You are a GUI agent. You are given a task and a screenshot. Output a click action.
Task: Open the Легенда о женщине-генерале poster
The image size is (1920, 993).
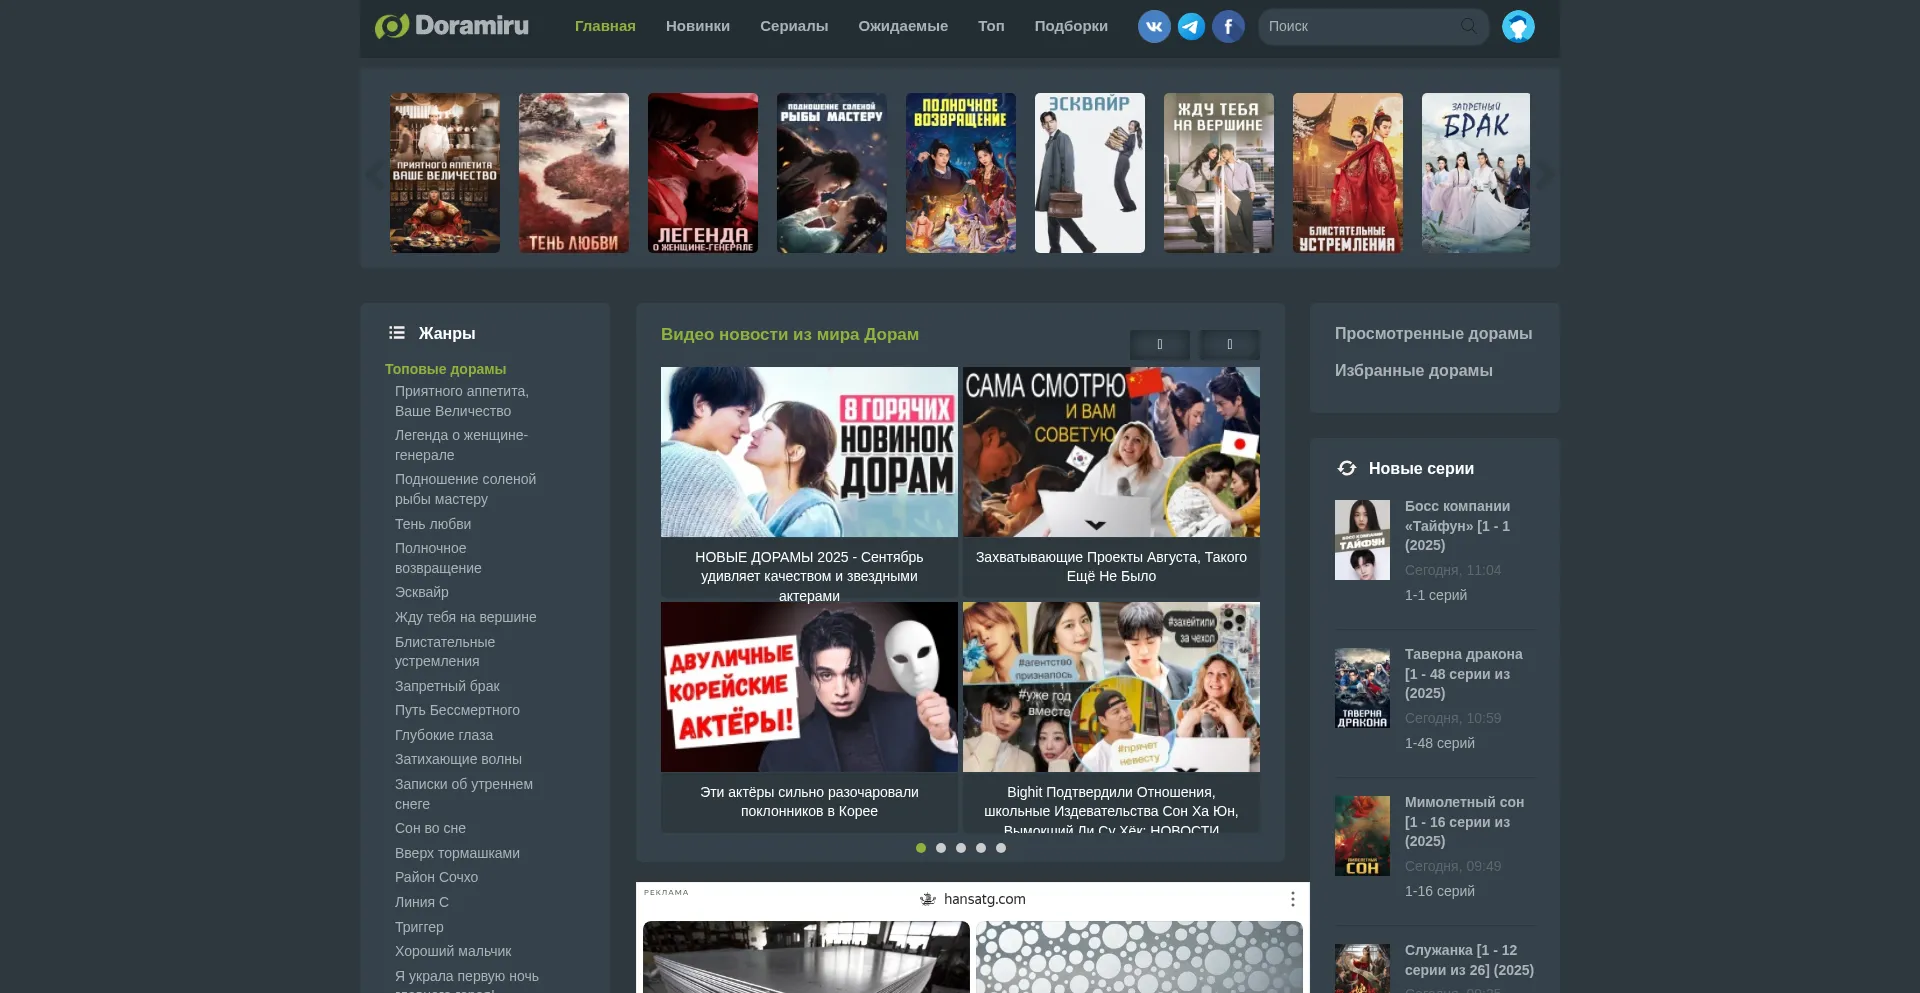coord(703,173)
